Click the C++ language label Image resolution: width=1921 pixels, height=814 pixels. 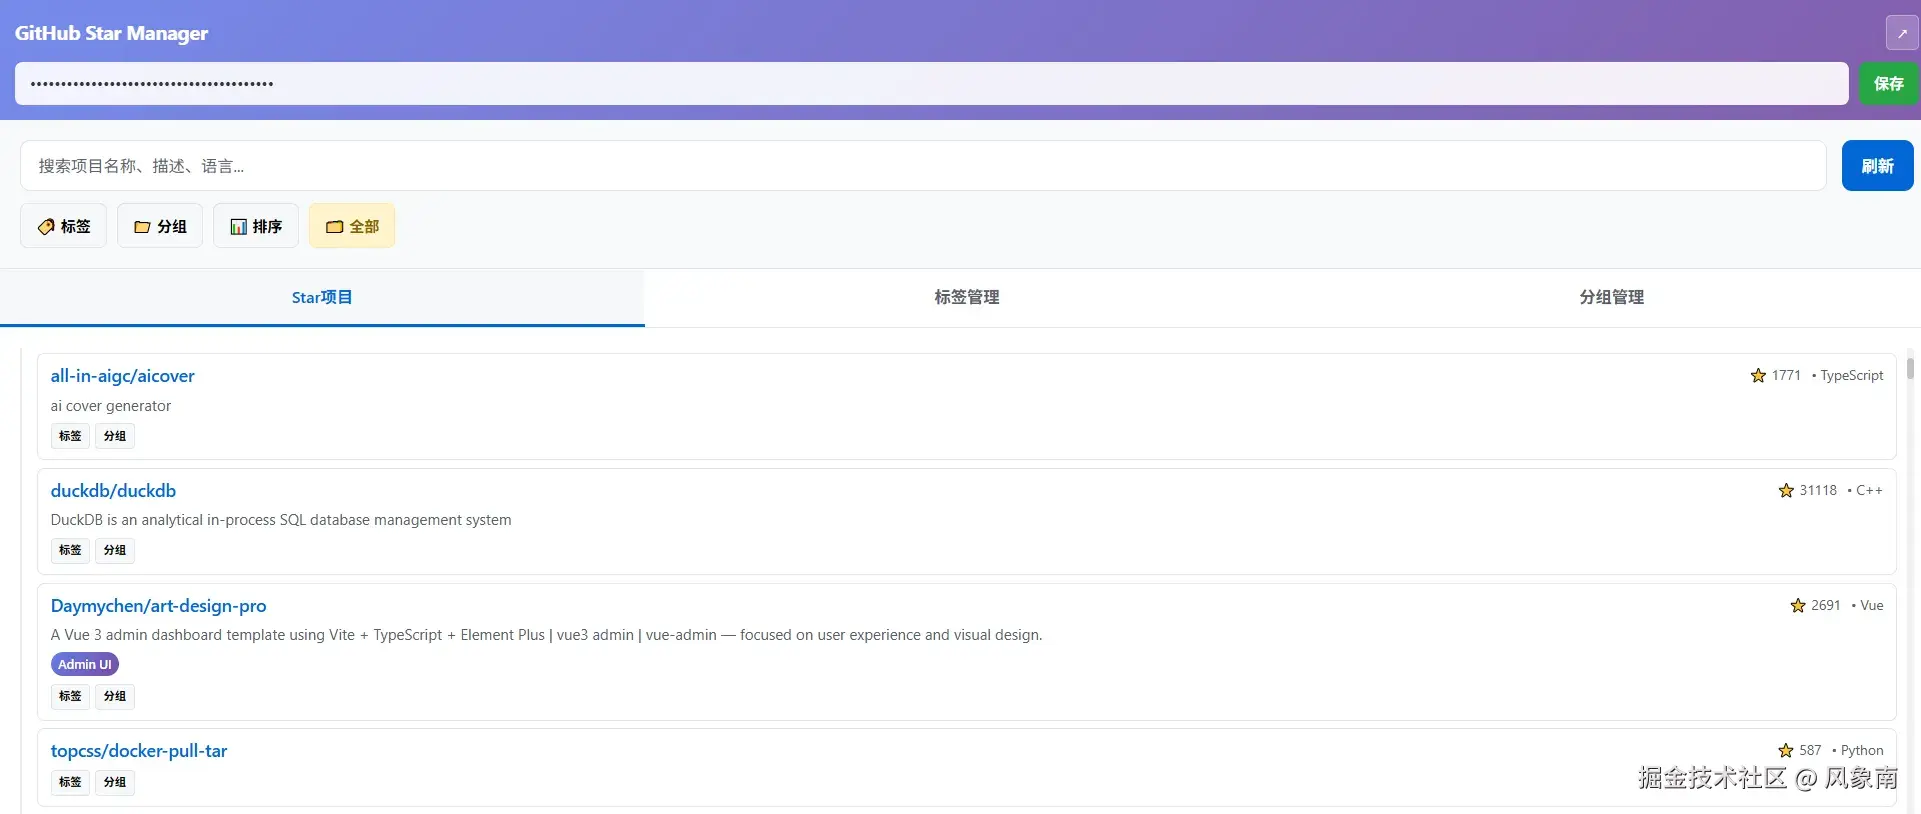[x=1869, y=491]
